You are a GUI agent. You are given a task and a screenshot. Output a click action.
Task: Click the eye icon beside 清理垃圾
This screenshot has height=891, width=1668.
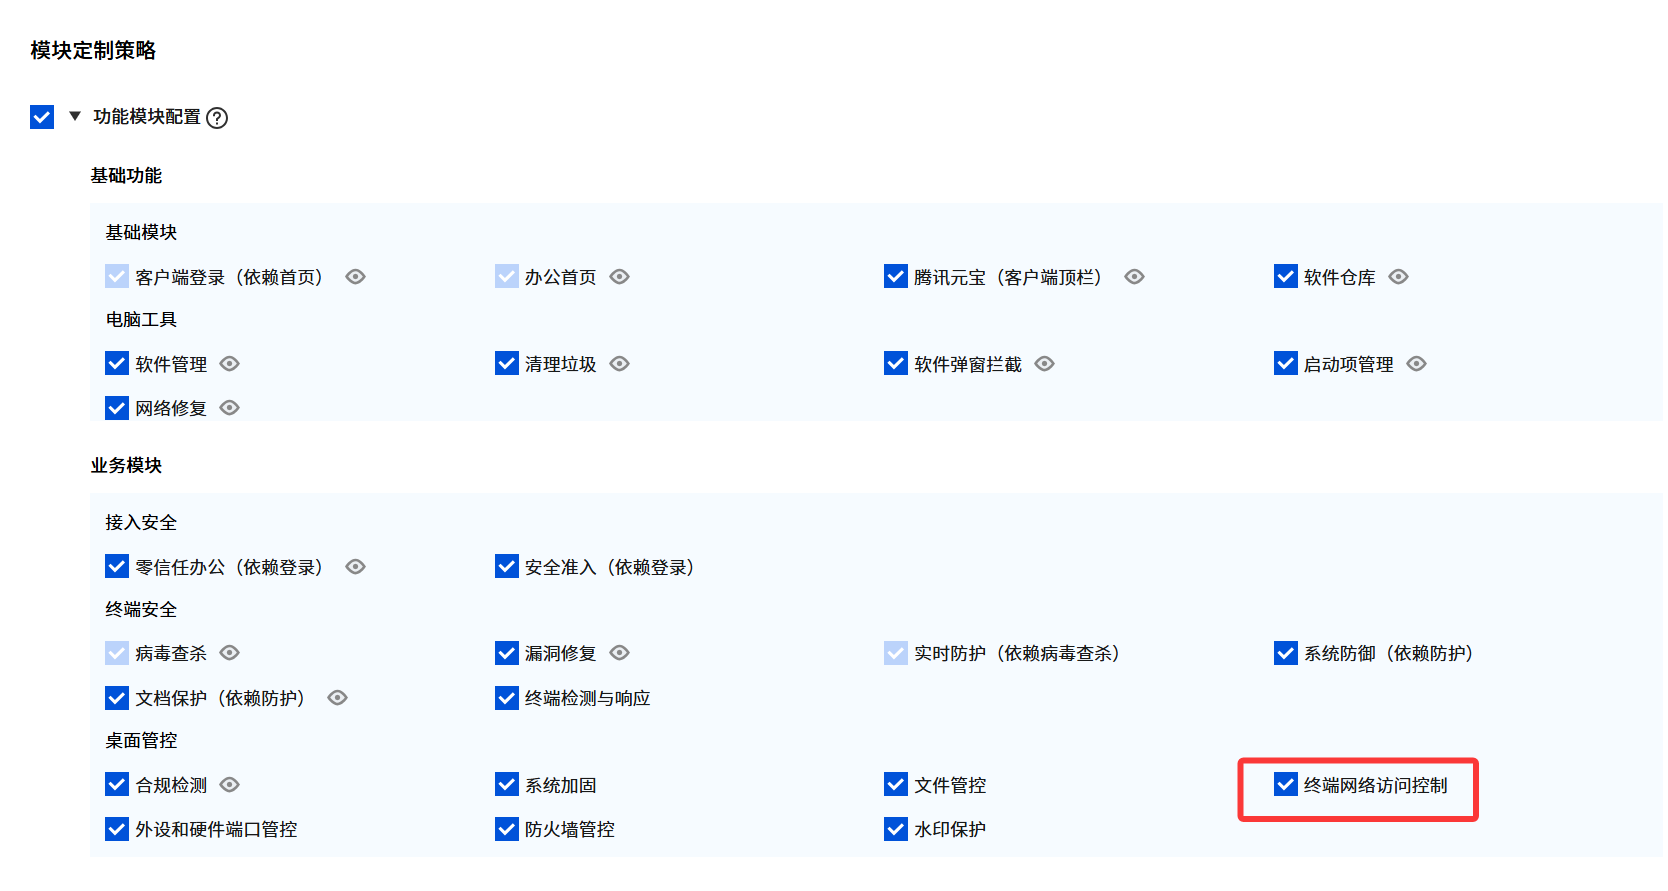pyautogui.click(x=620, y=364)
